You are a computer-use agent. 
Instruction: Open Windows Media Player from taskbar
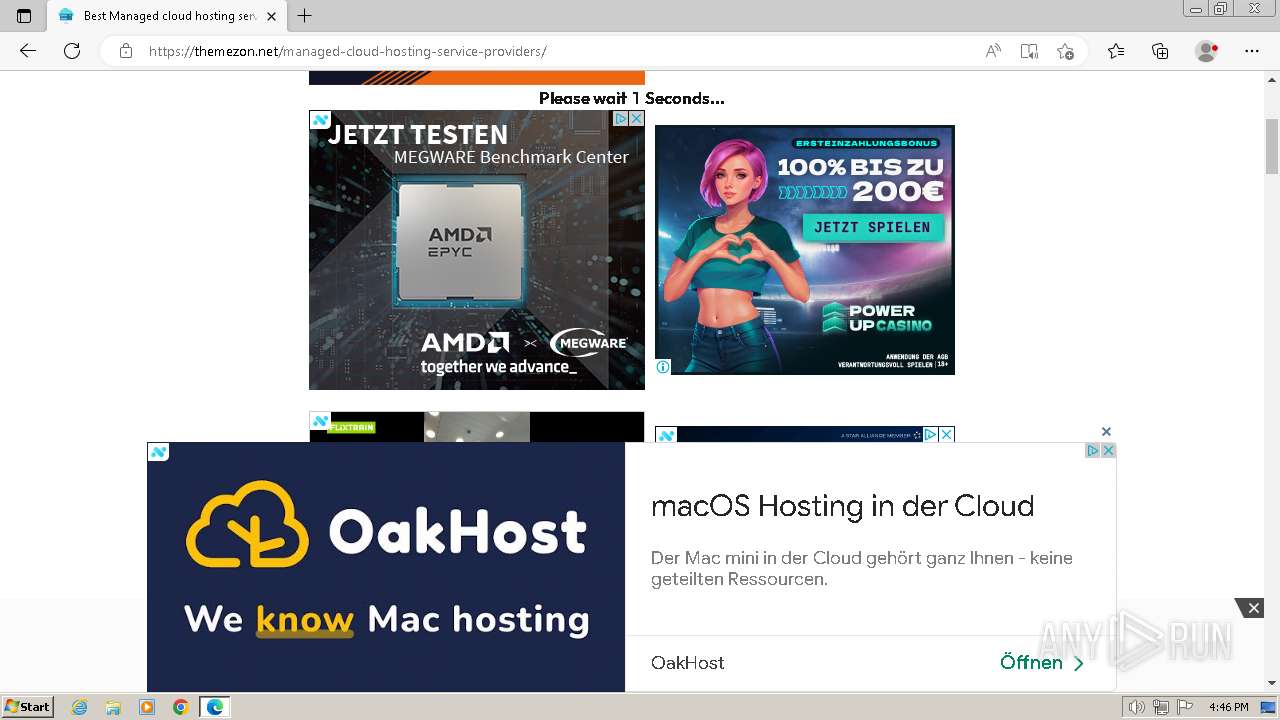click(147, 707)
